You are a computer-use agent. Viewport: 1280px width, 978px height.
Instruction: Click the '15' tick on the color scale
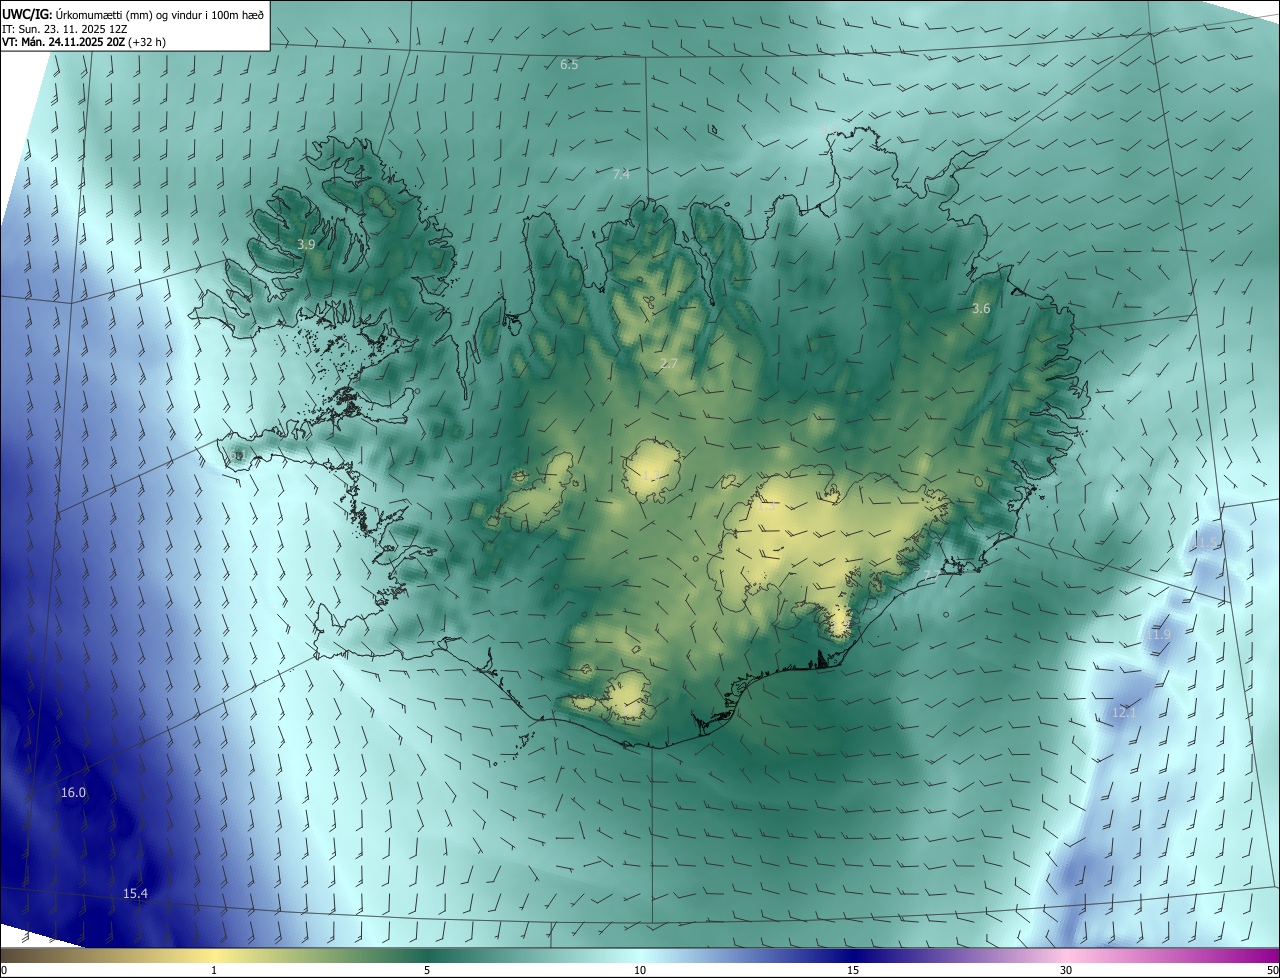pos(853,970)
